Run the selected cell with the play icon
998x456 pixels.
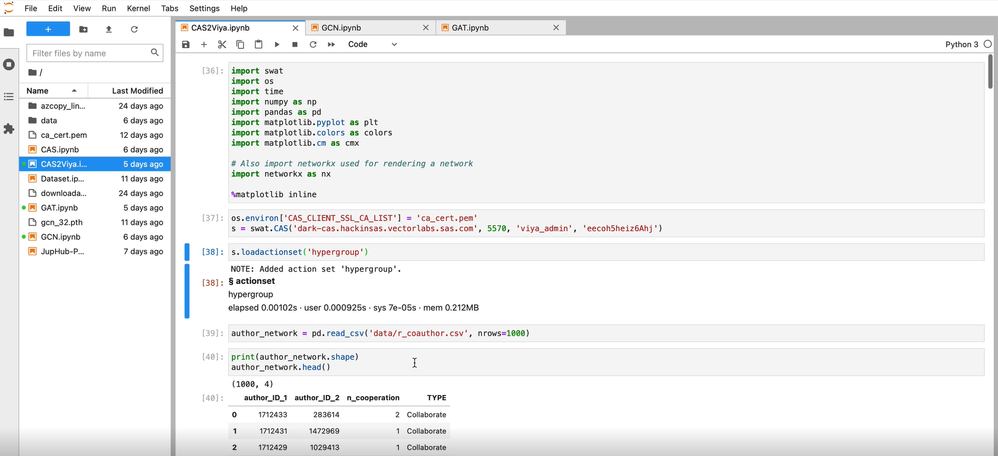pyautogui.click(x=277, y=45)
